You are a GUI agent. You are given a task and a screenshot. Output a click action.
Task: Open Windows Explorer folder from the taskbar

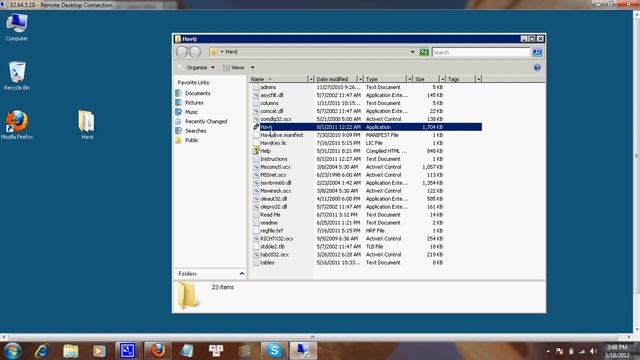coord(71,351)
